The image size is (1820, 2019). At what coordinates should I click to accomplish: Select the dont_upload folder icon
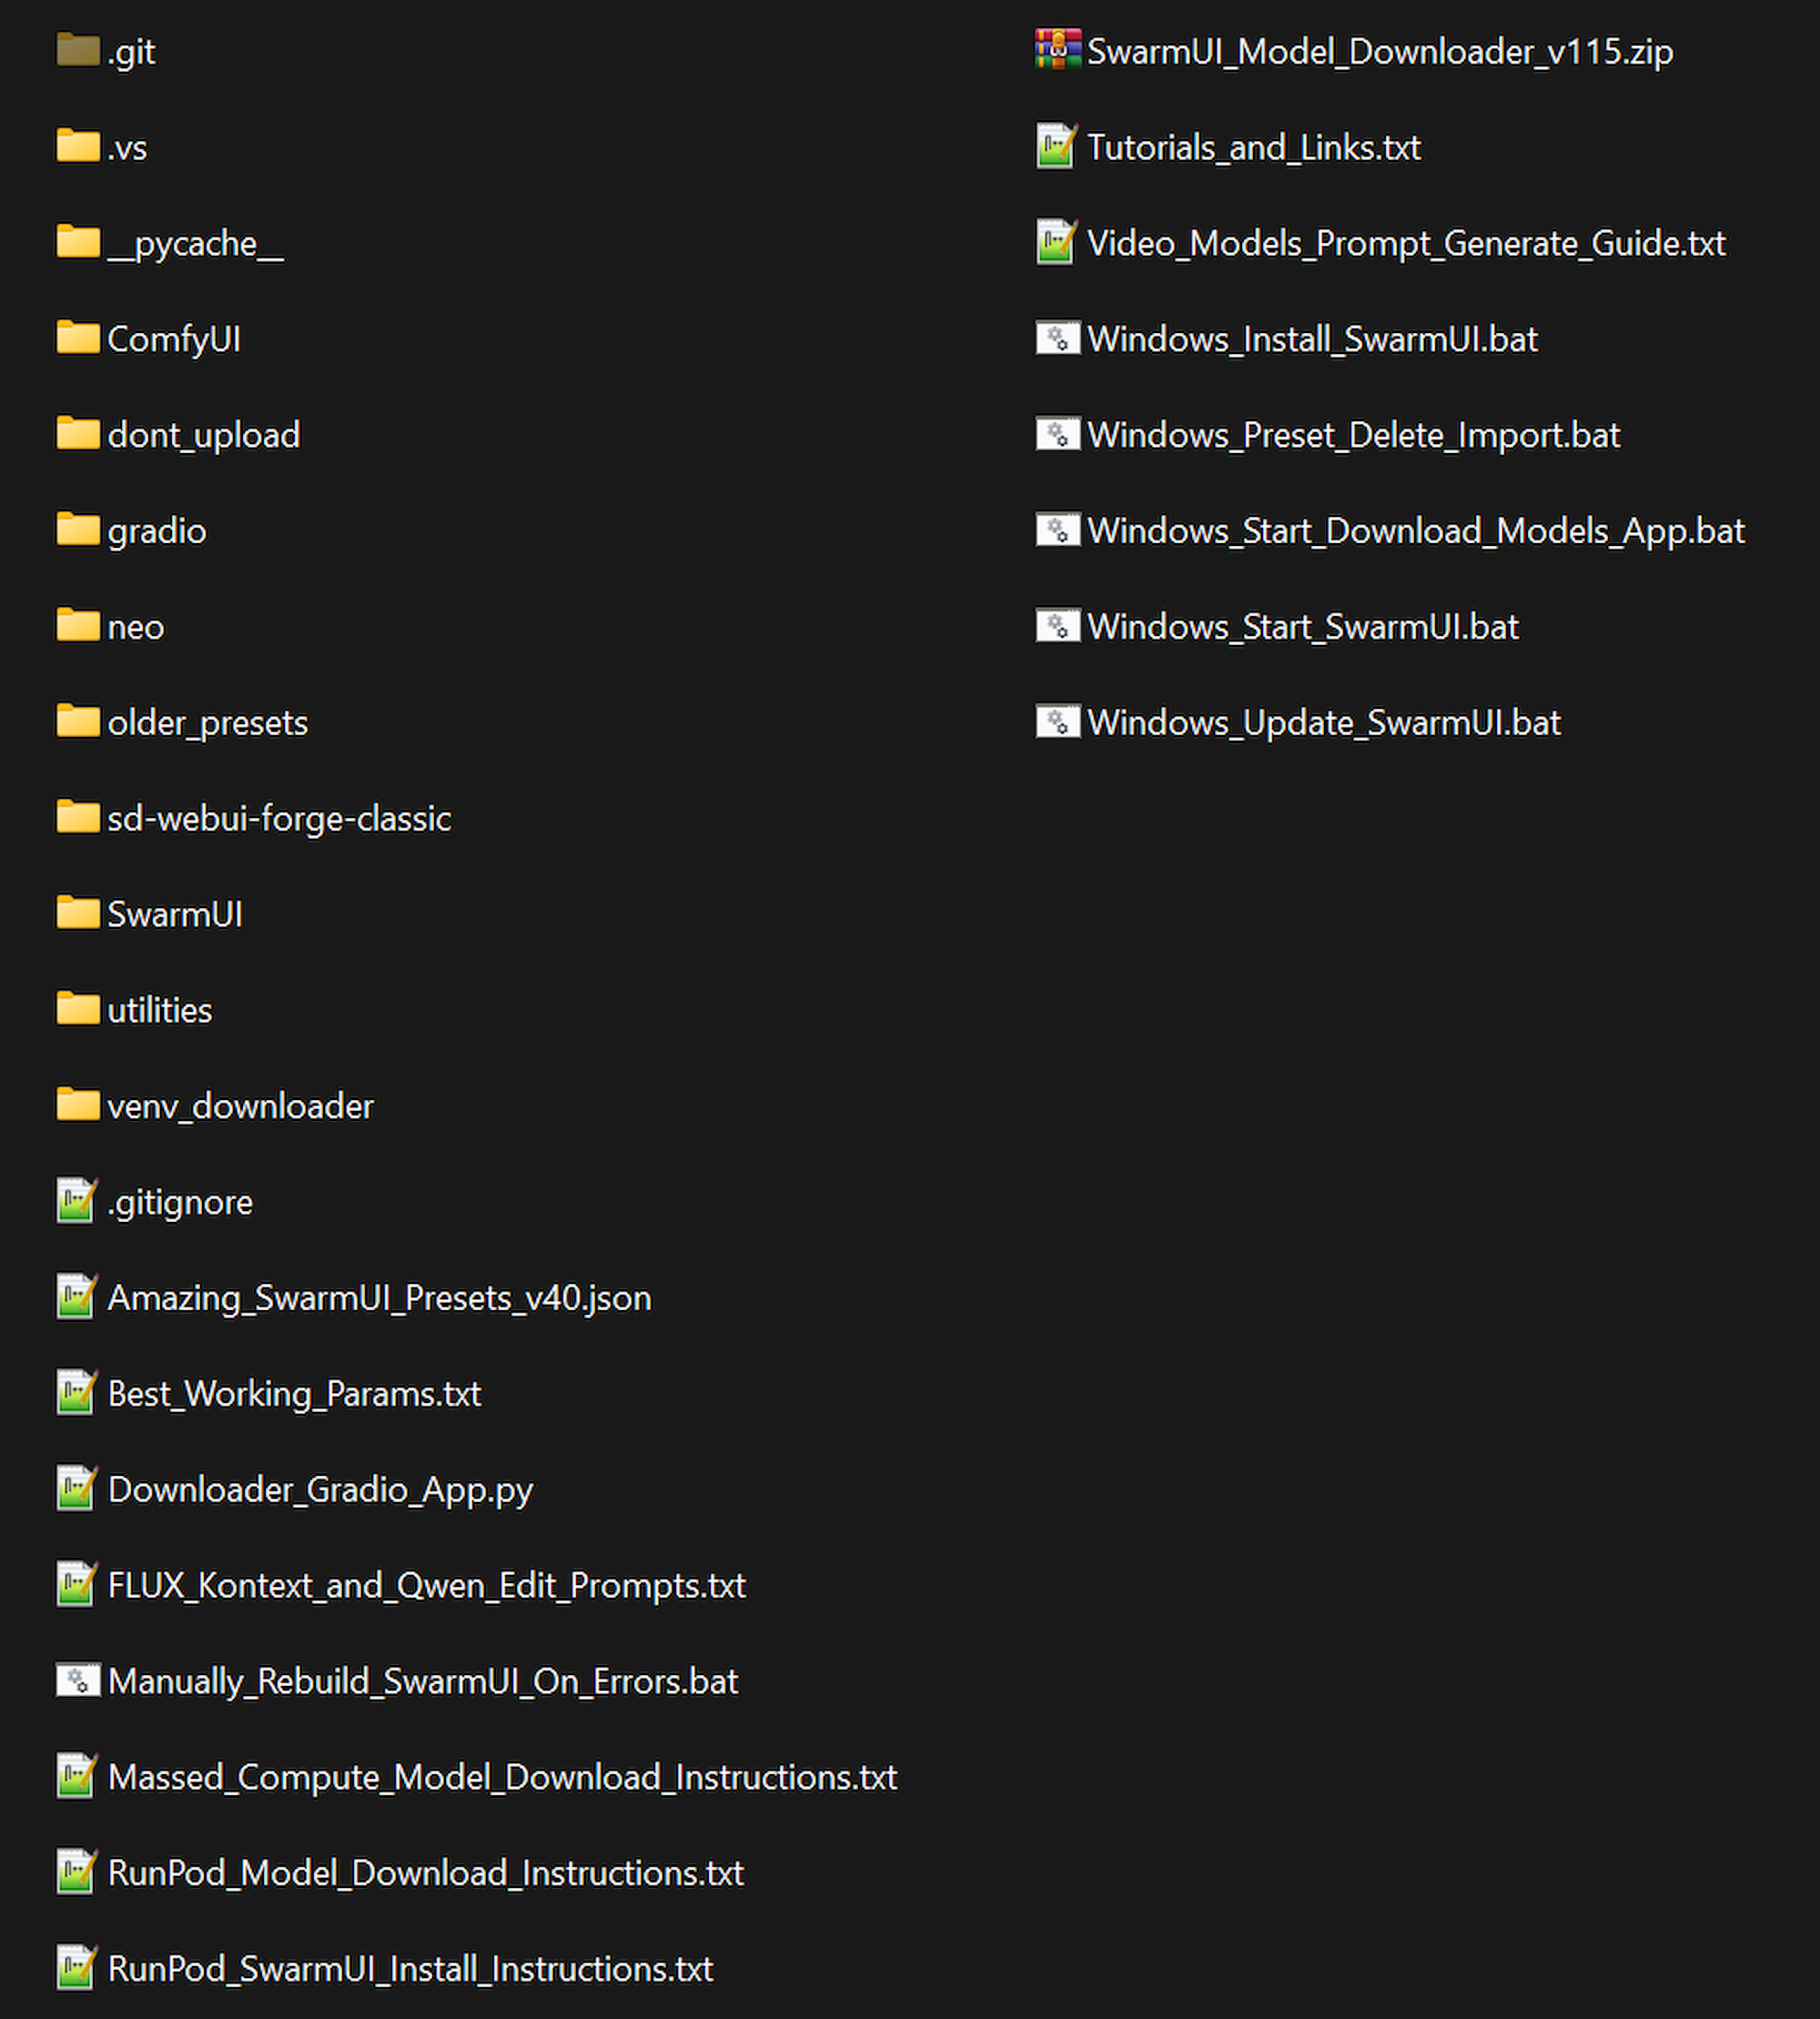tap(78, 434)
